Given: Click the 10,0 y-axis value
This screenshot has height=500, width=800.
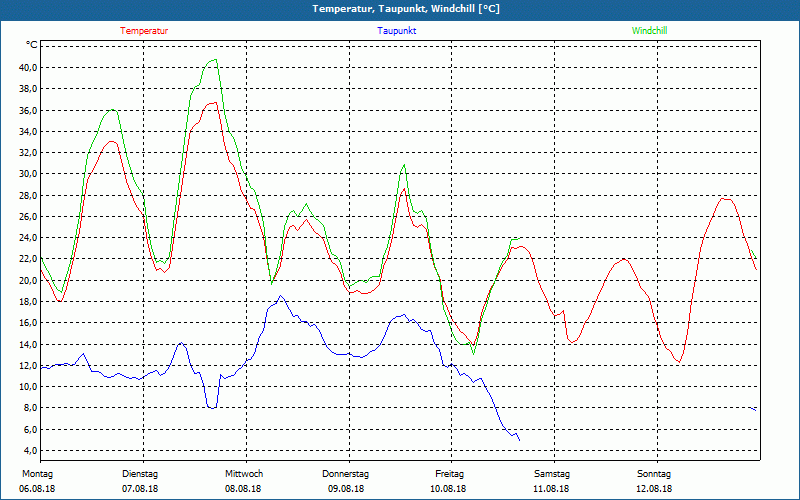Looking at the screenshot, I should click(27, 387).
